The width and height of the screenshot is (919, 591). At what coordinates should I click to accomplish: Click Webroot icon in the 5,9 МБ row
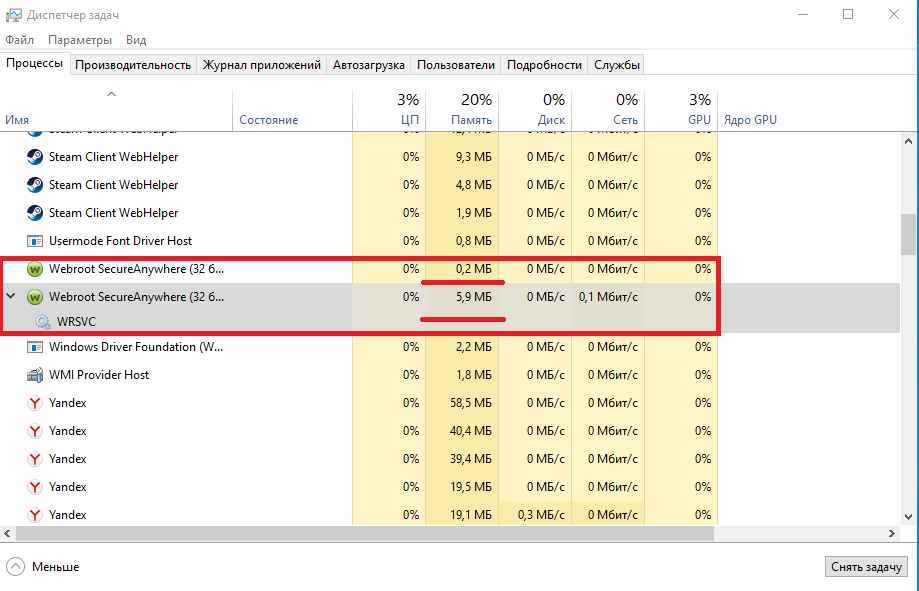click(35, 297)
